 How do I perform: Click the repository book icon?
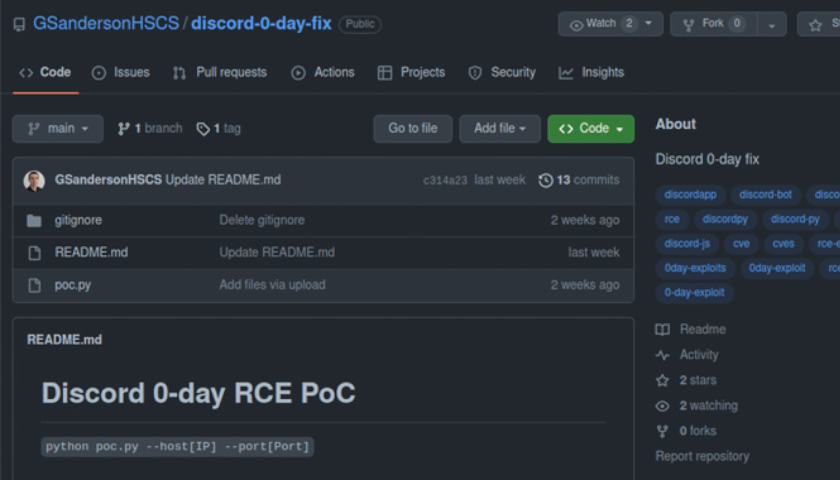coord(19,25)
